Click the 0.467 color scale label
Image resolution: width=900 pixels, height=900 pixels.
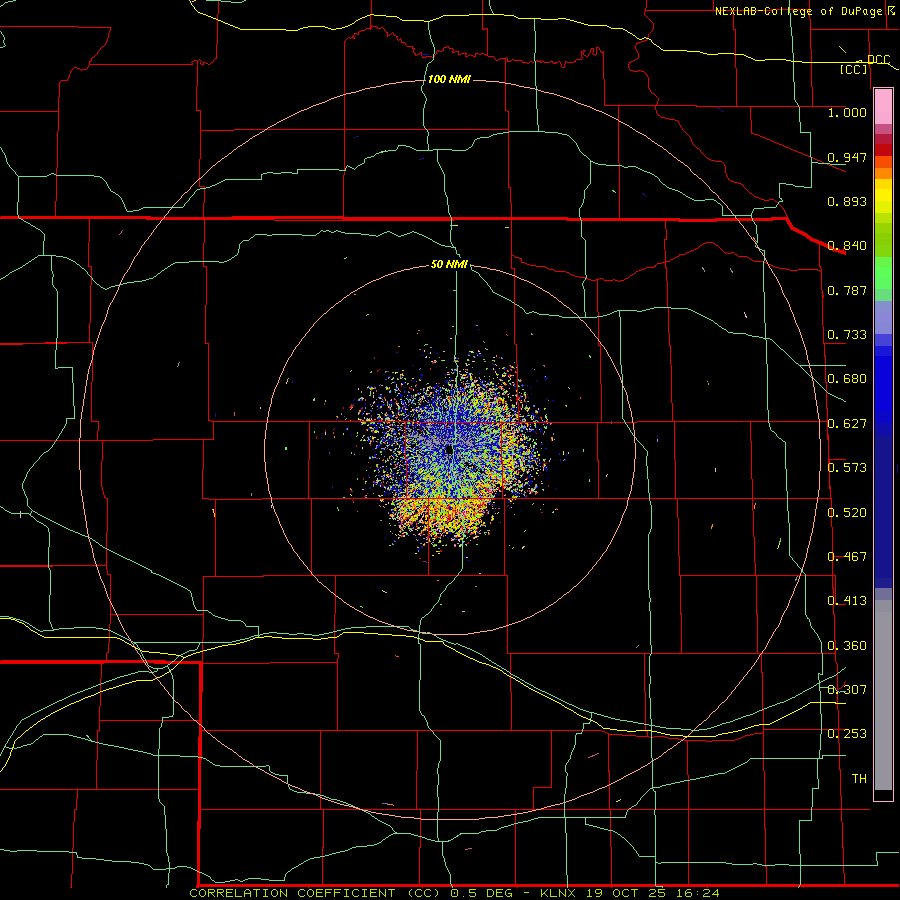[847, 557]
